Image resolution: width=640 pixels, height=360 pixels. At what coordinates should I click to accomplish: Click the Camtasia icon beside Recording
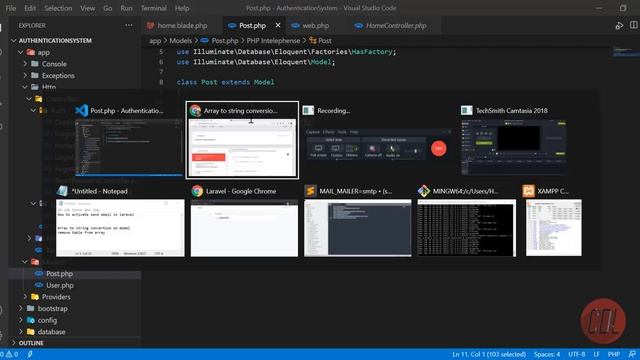pos(308,111)
